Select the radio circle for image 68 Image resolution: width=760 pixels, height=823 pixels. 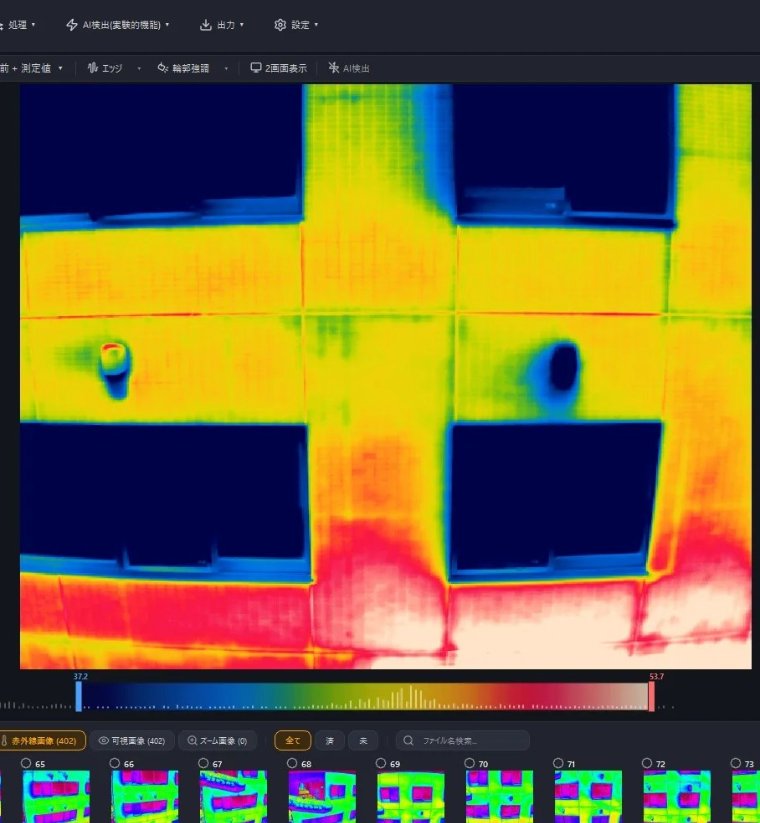pyautogui.click(x=292, y=763)
